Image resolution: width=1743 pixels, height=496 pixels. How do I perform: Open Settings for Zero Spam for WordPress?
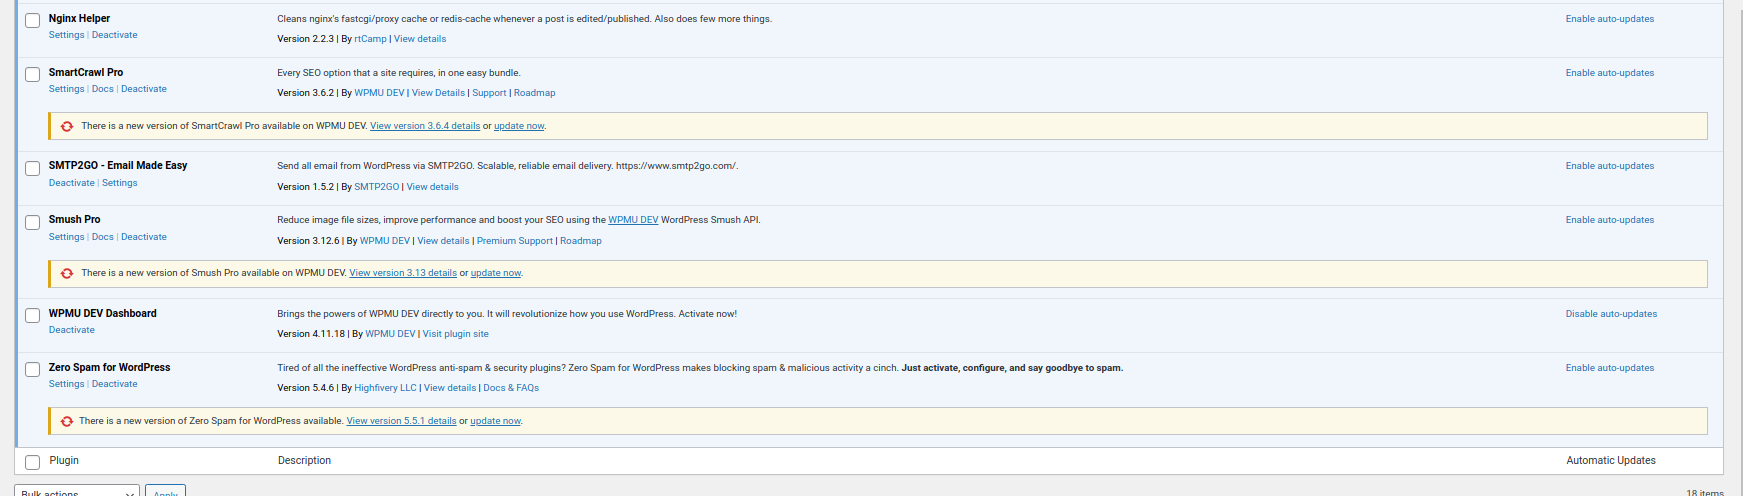coord(66,384)
